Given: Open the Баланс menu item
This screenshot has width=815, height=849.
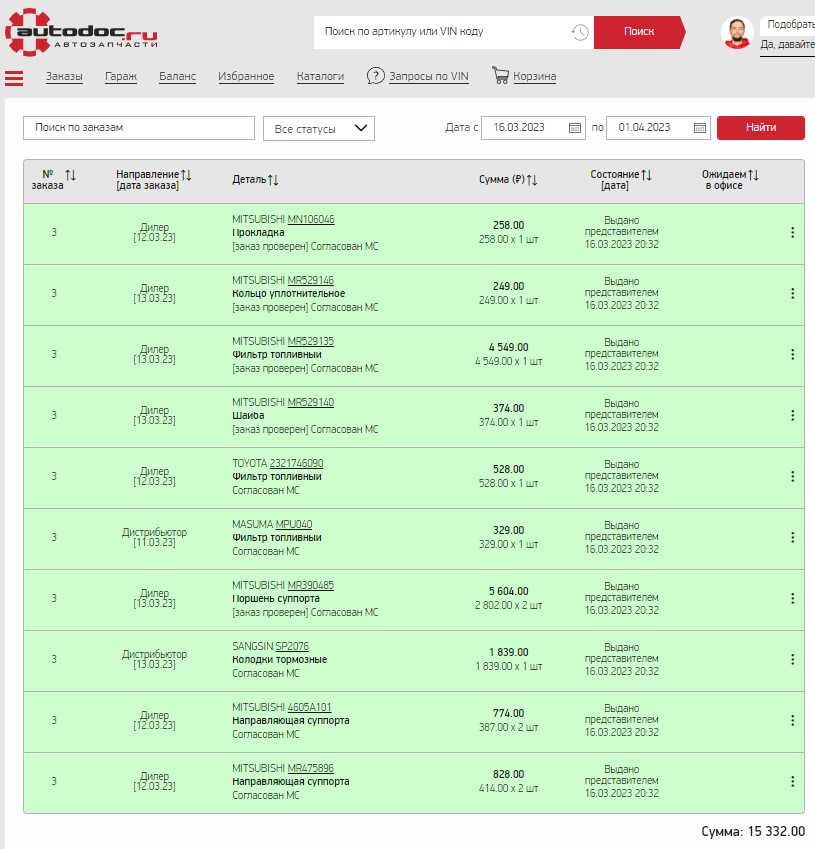Looking at the screenshot, I should (177, 76).
